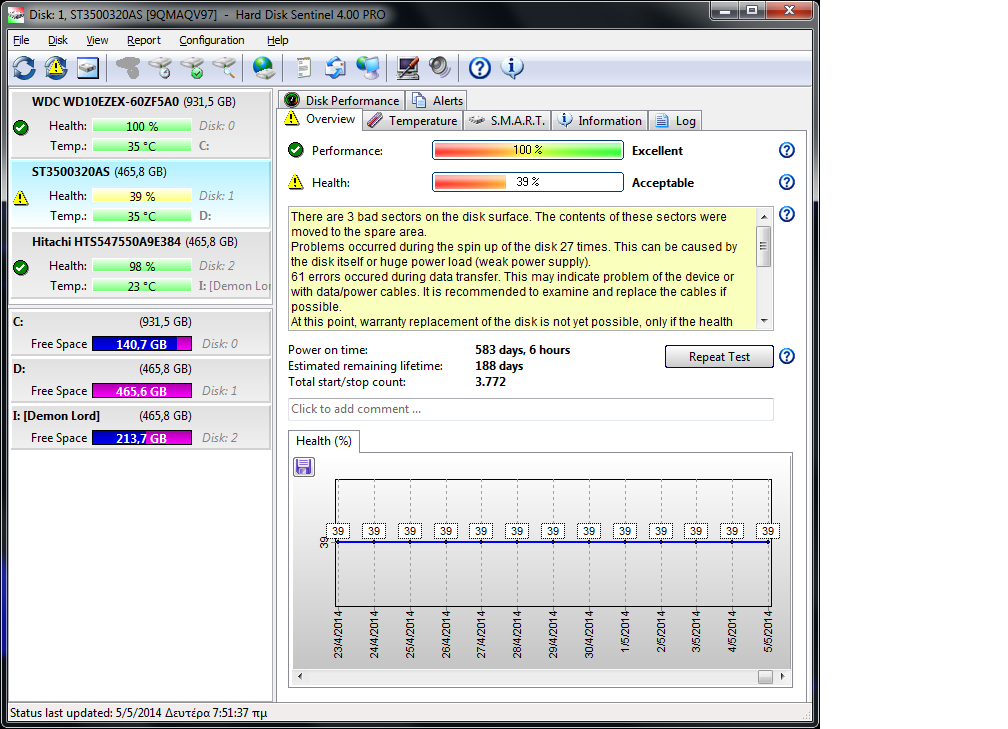1008x729 pixels.
Task: Select Hitachi HTS547550A9E384 disk entry
Action: click(x=141, y=264)
